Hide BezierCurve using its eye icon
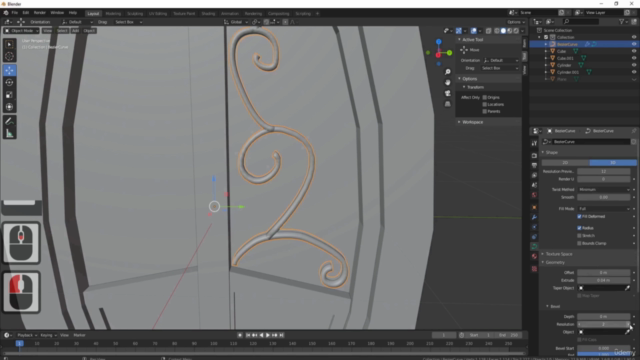This screenshot has width=640, height=360. tap(634, 44)
